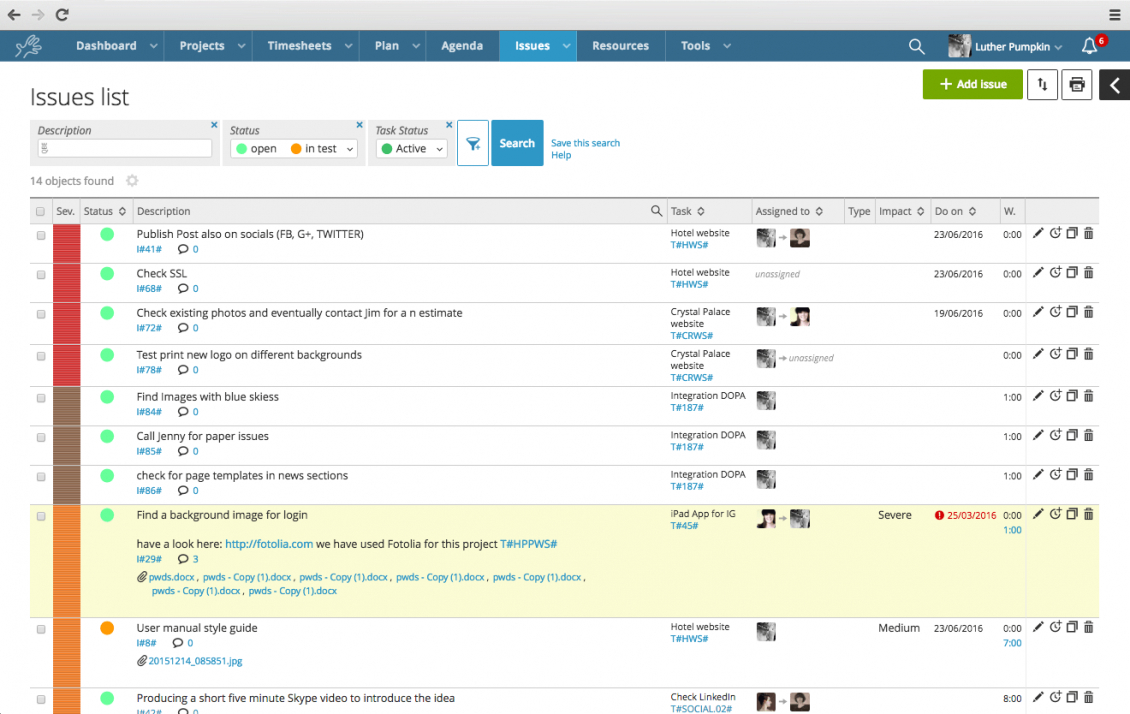Image resolution: width=1130 pixels, height=714 pixels.
Task: Click the green 'Add issue' button
Action: (x=972, y=85)
